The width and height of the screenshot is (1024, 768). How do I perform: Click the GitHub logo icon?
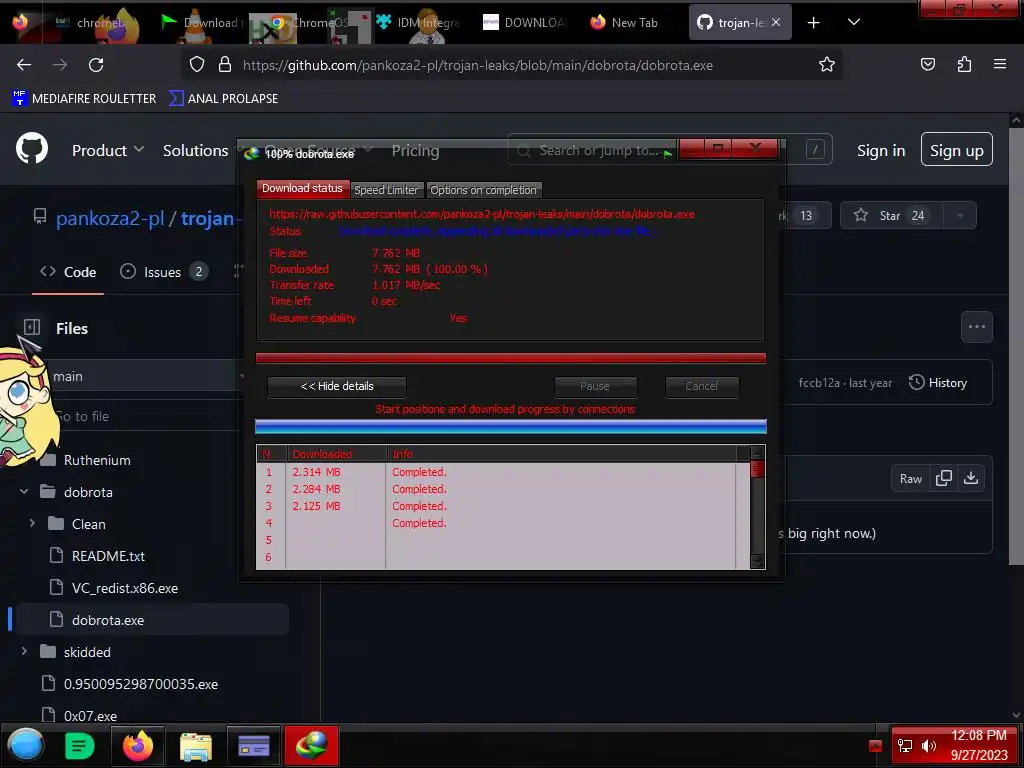pyautogui.click(x=31, y=150)
